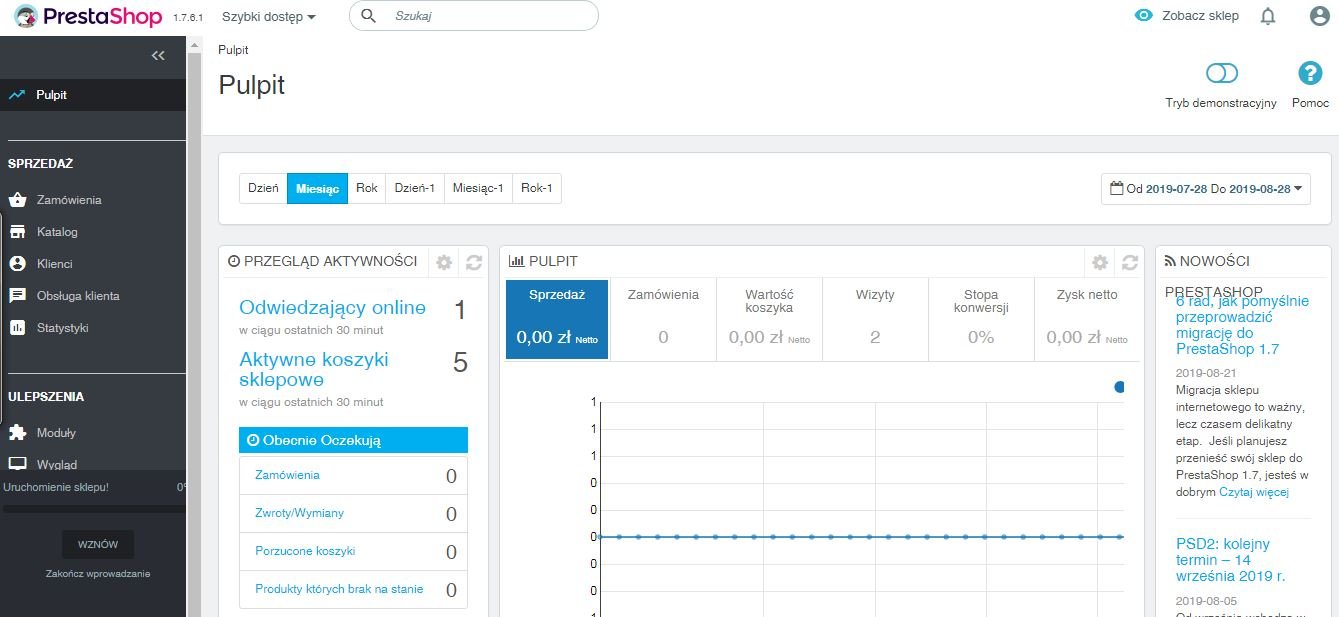Show the Wartość koszyka chart tile
1339x617 pixels.
pyautogui.click(x=769, y=319)
